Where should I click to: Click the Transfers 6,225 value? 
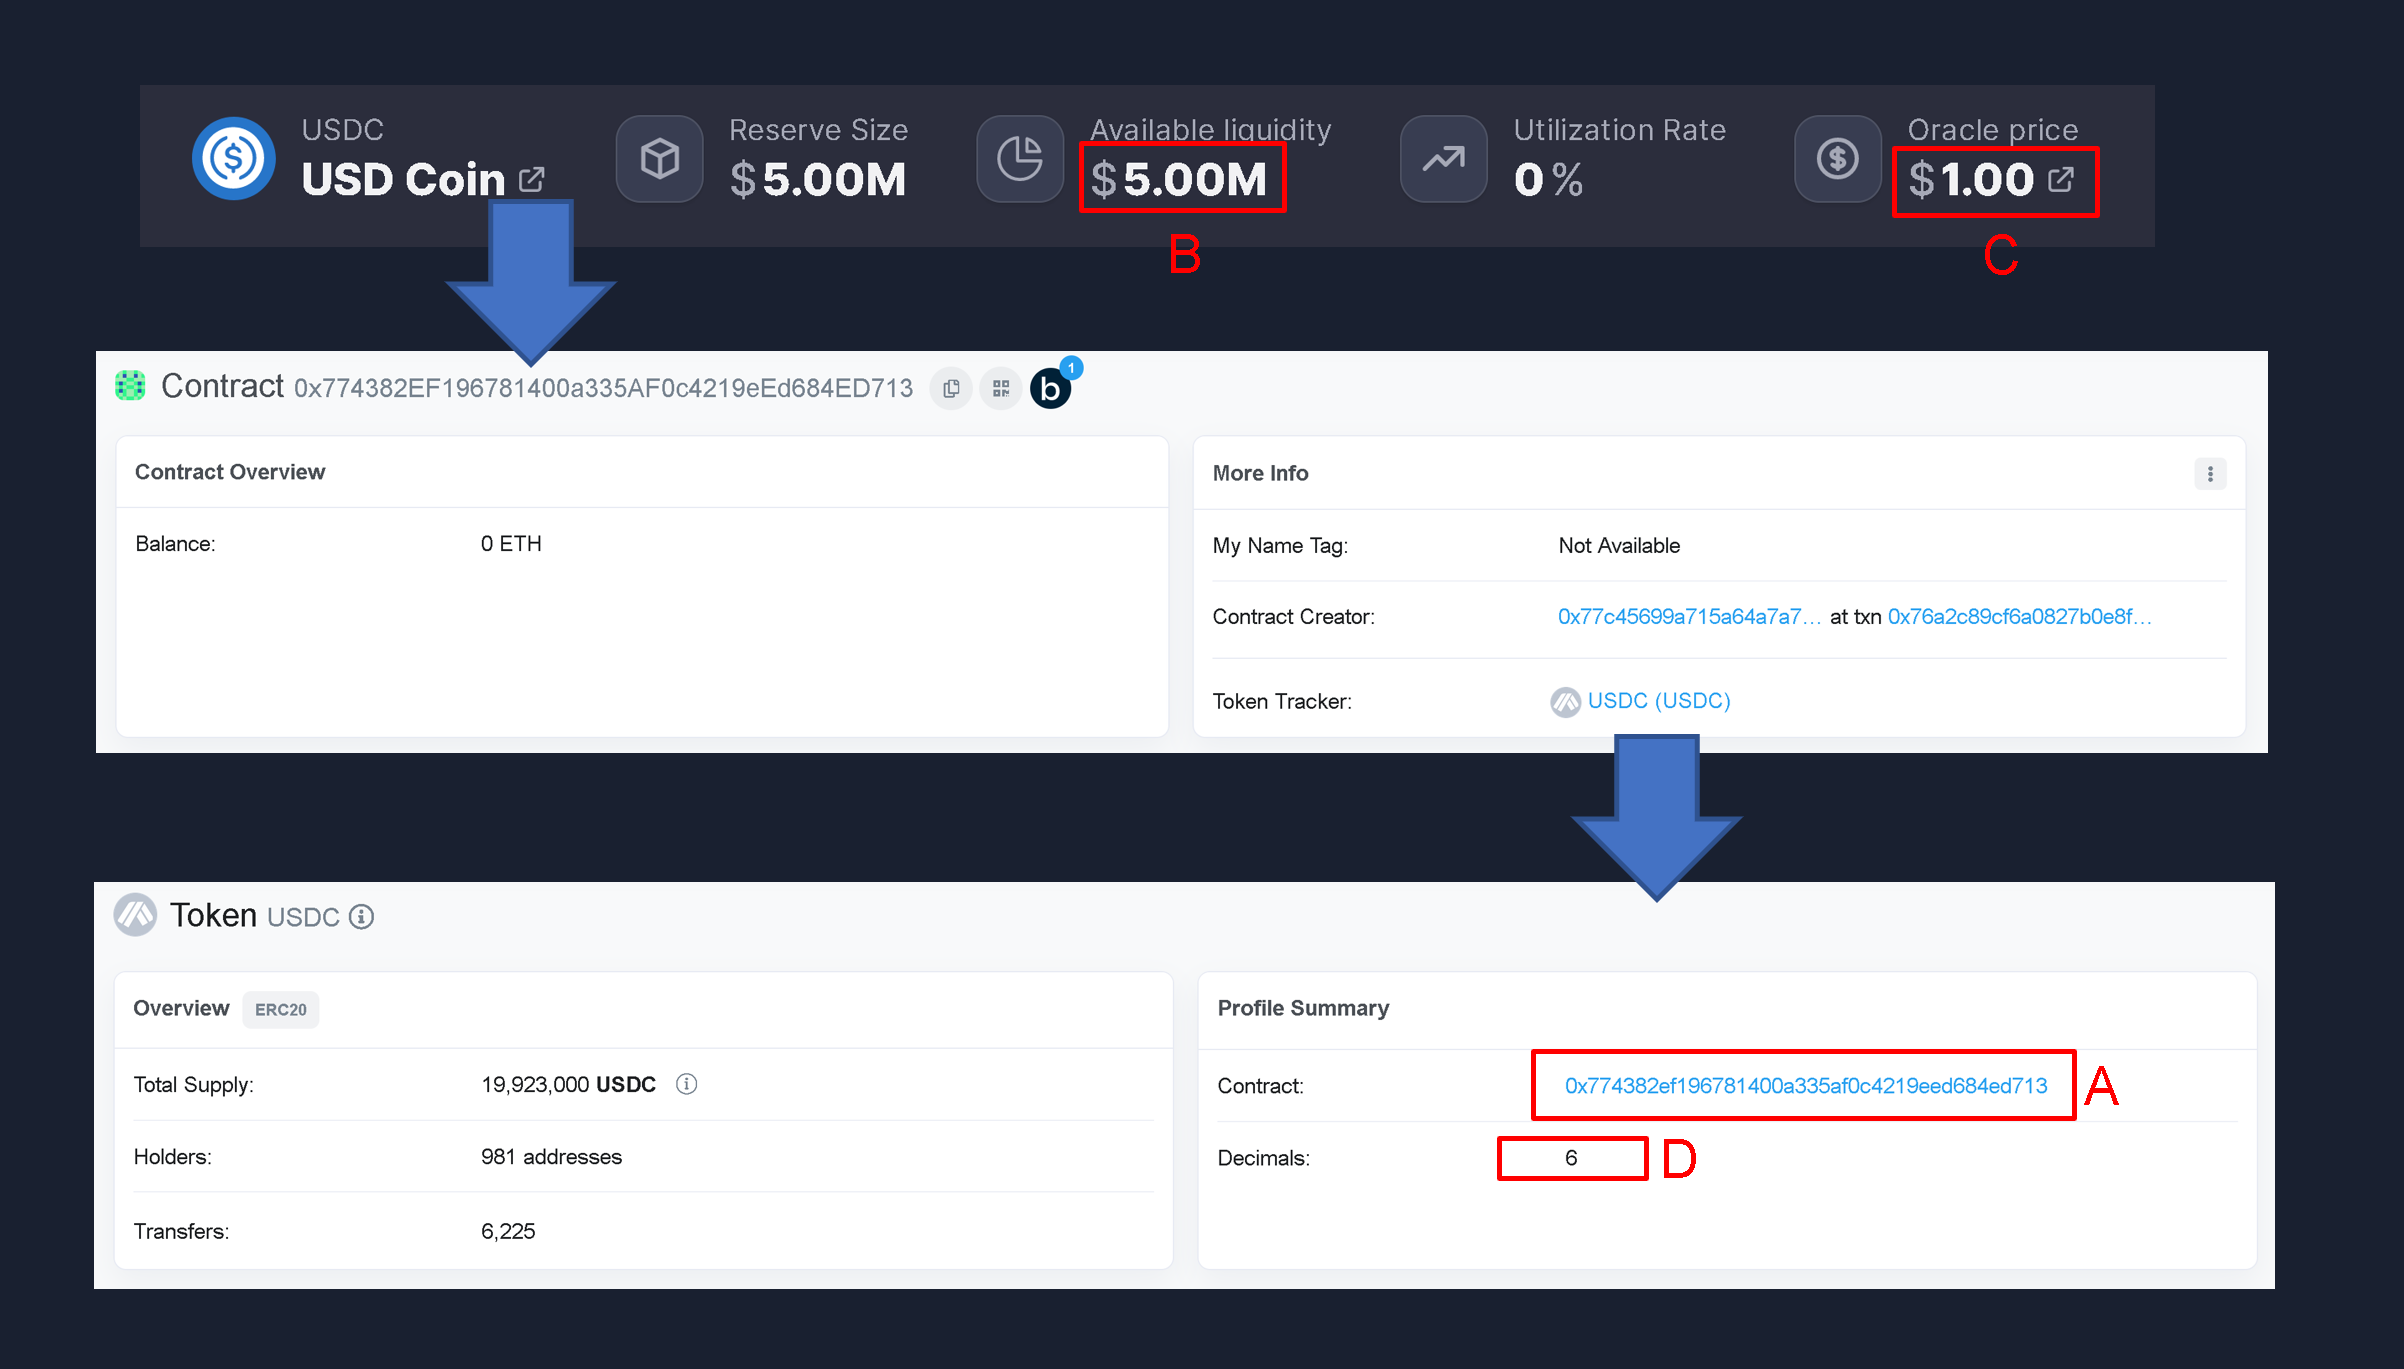508,1231
